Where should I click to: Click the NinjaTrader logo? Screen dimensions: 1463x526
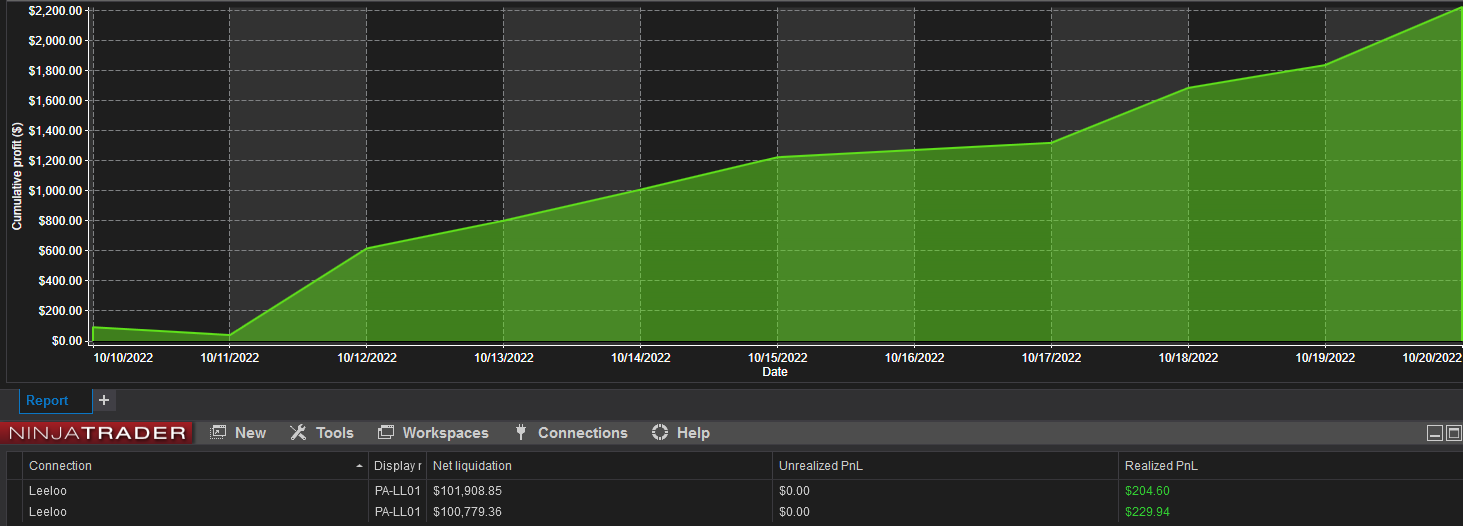click(97, 433)
